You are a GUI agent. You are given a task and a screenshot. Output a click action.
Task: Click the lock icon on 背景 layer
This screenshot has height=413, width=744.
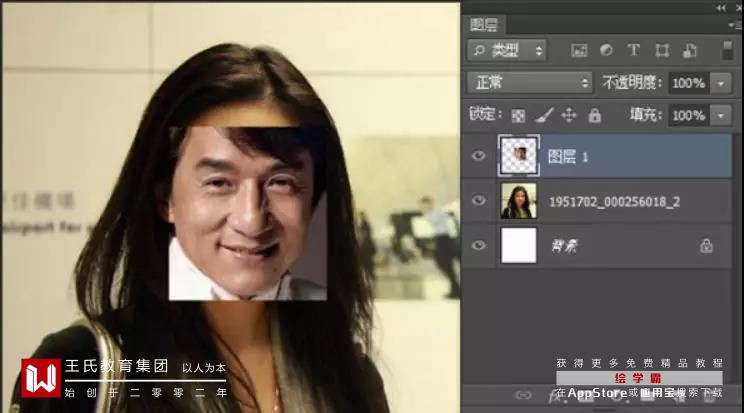tap(706, 245)
